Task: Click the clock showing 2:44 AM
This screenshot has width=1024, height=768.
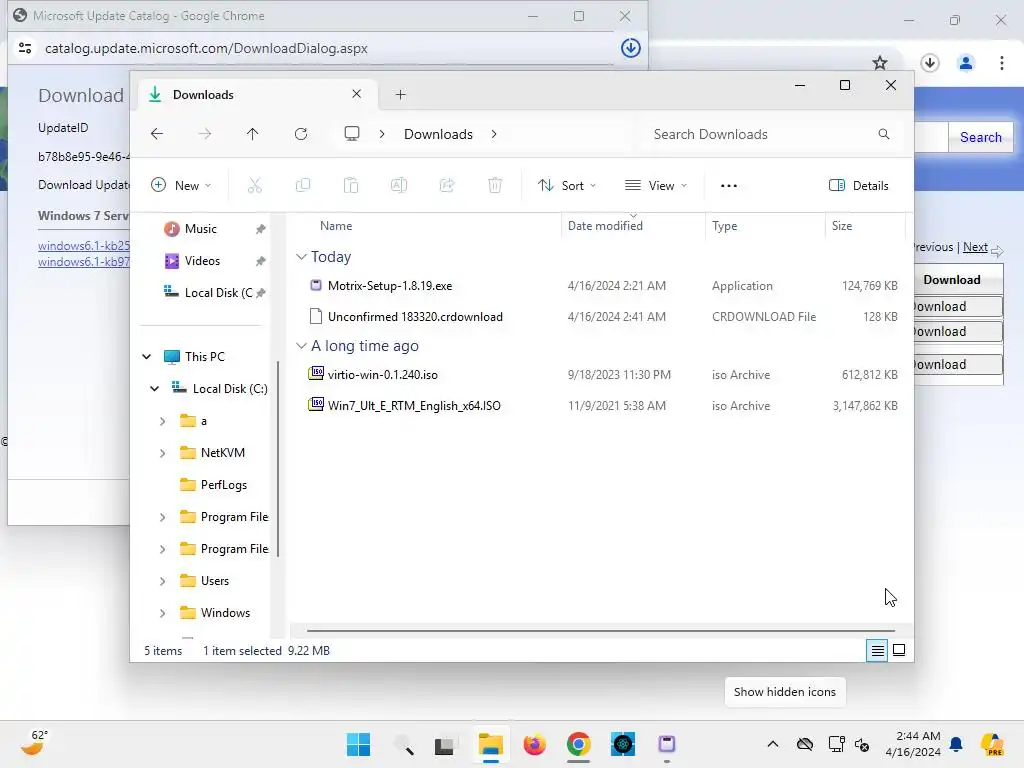Action: coord(913,744)
